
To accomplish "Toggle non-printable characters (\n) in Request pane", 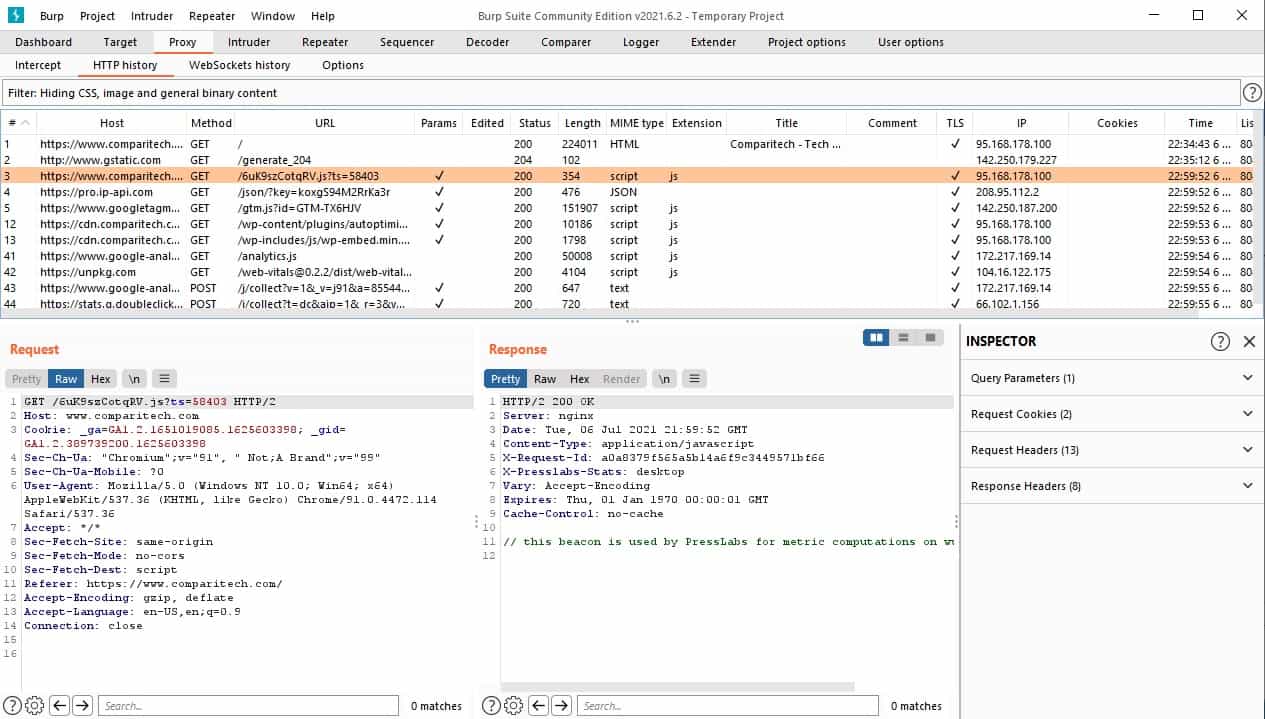I will coord(134,379).
